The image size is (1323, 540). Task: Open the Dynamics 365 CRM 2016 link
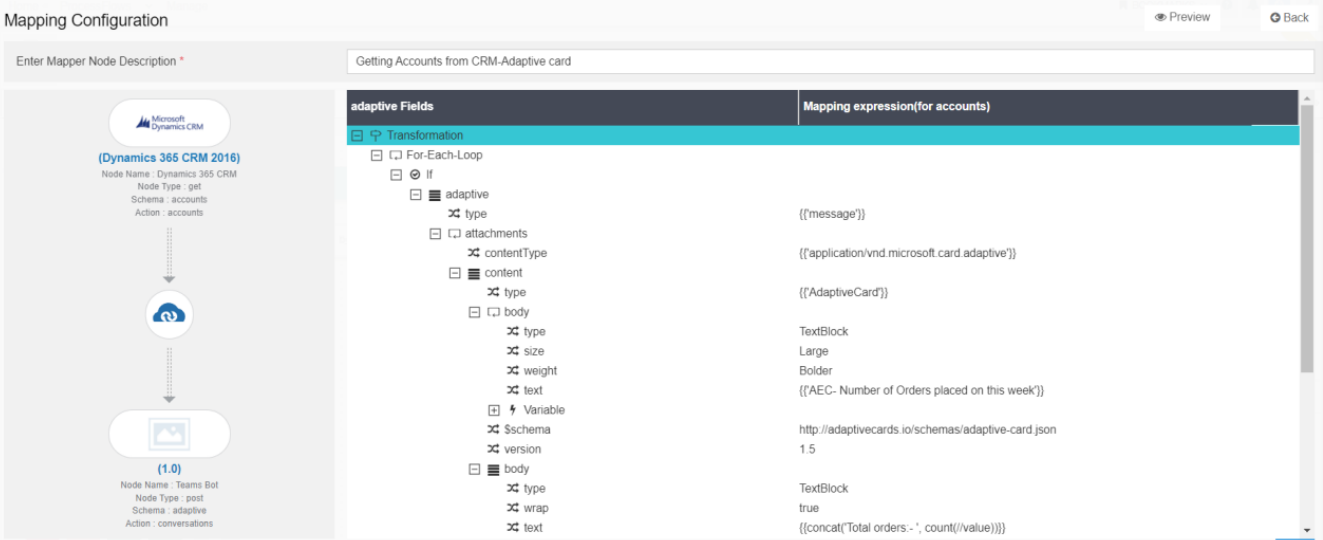pos(169,158)
